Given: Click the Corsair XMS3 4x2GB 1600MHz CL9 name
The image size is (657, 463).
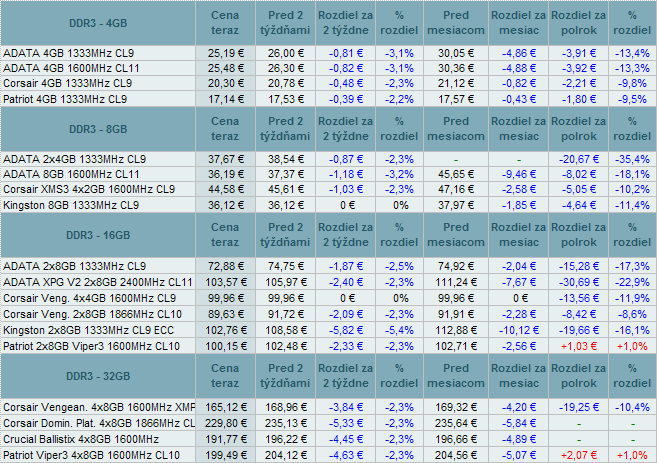Looking at the screenshot, I should click(x=89, y=189).
